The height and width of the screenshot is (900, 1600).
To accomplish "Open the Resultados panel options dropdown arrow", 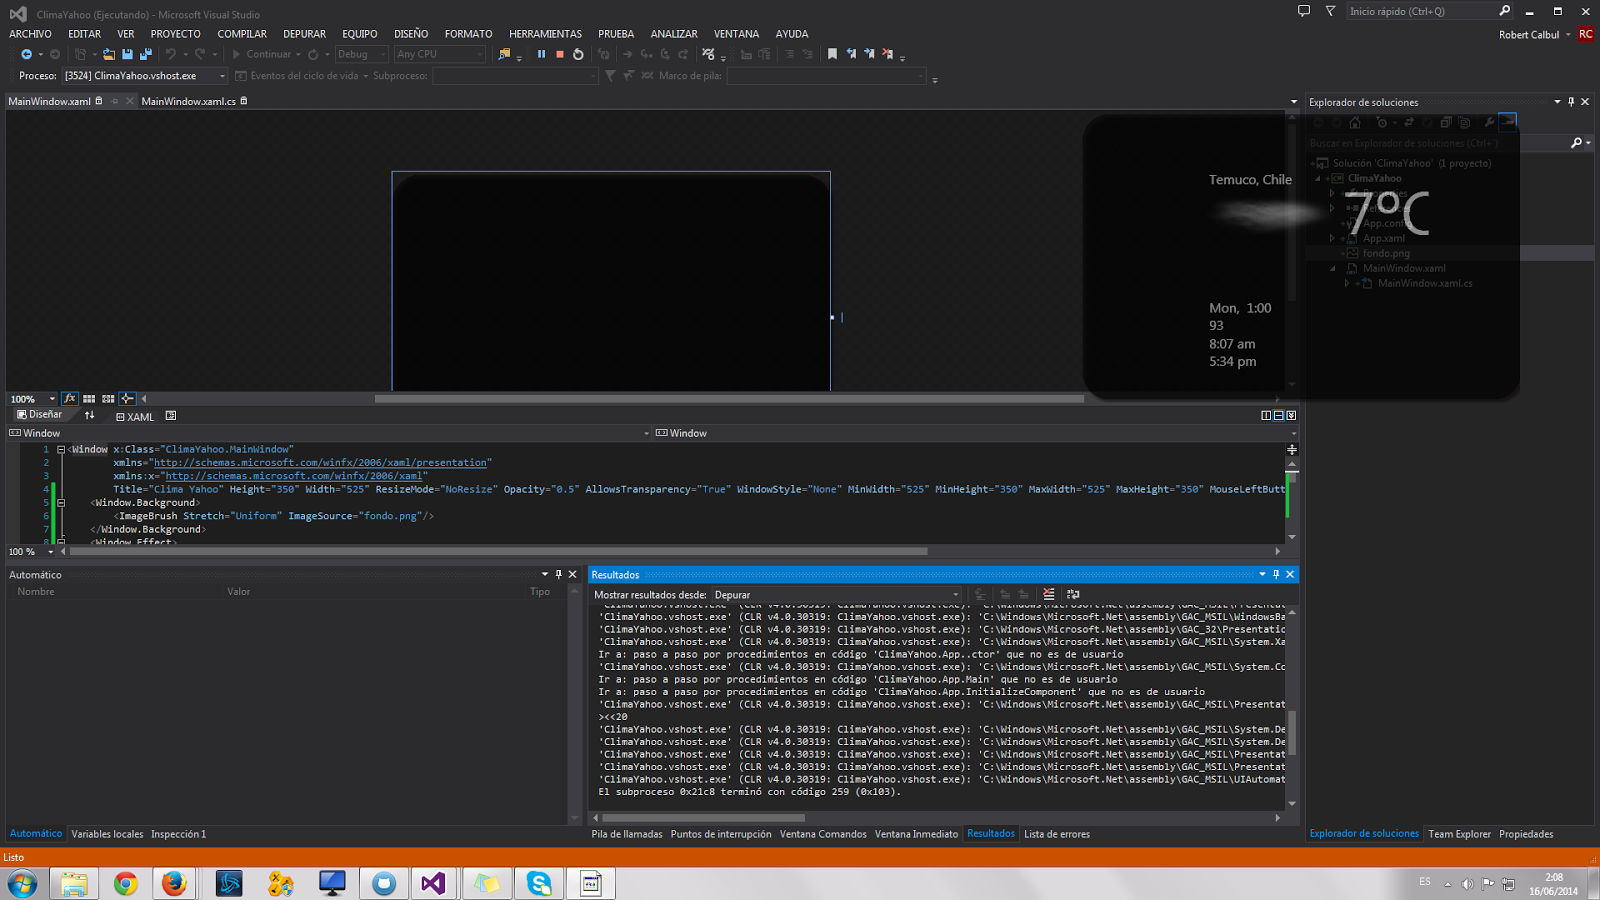I will (x=1262, y=574).
